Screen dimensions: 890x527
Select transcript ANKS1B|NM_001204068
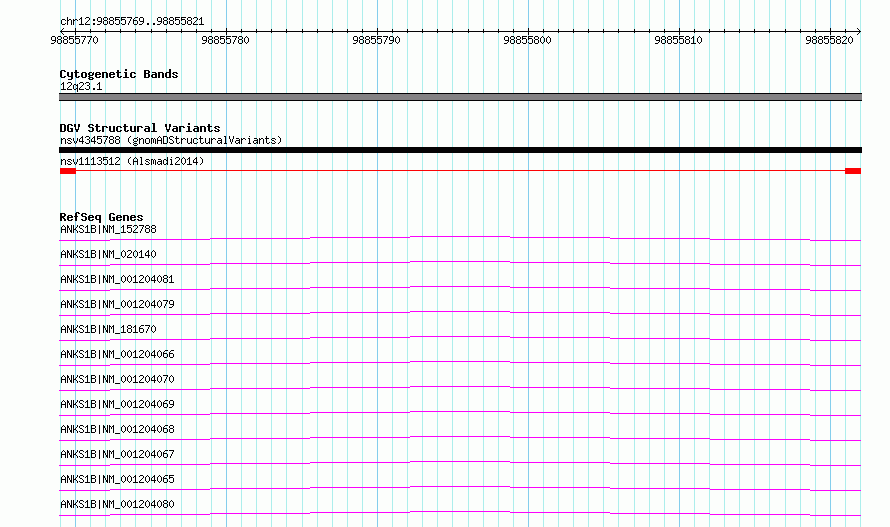117,429
